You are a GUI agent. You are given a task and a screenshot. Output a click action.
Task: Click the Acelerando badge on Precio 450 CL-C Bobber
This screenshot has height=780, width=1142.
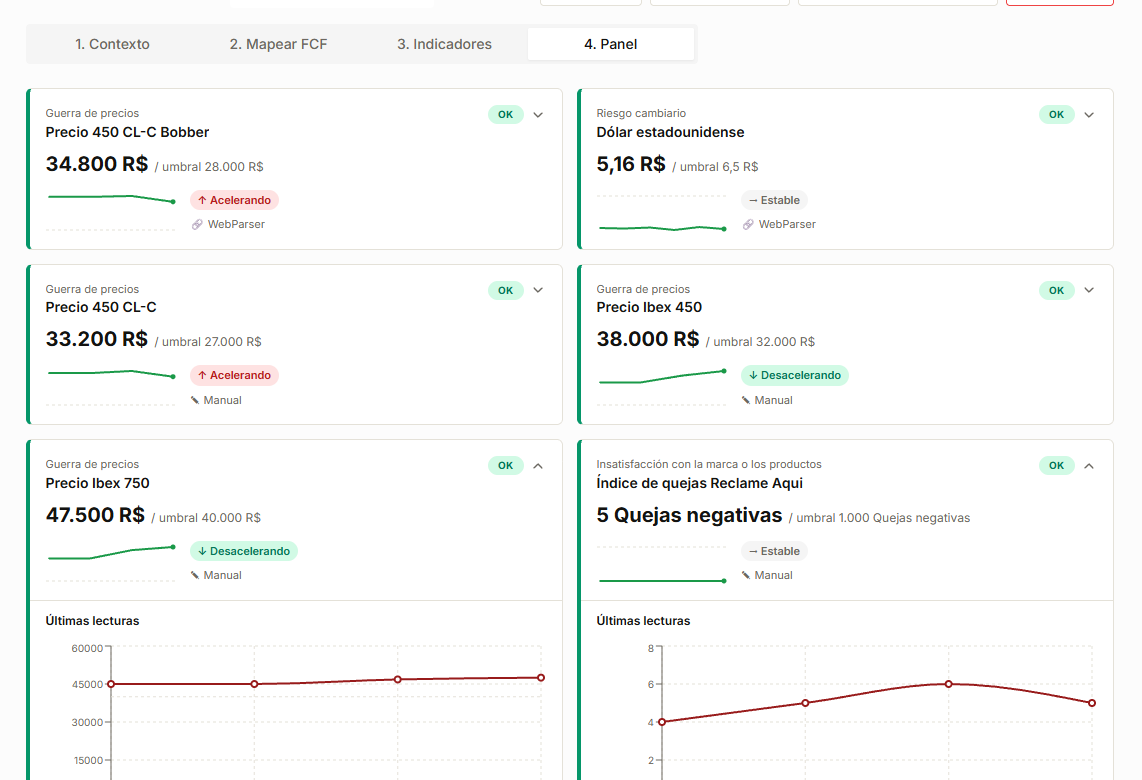click(x=235, y=200)
